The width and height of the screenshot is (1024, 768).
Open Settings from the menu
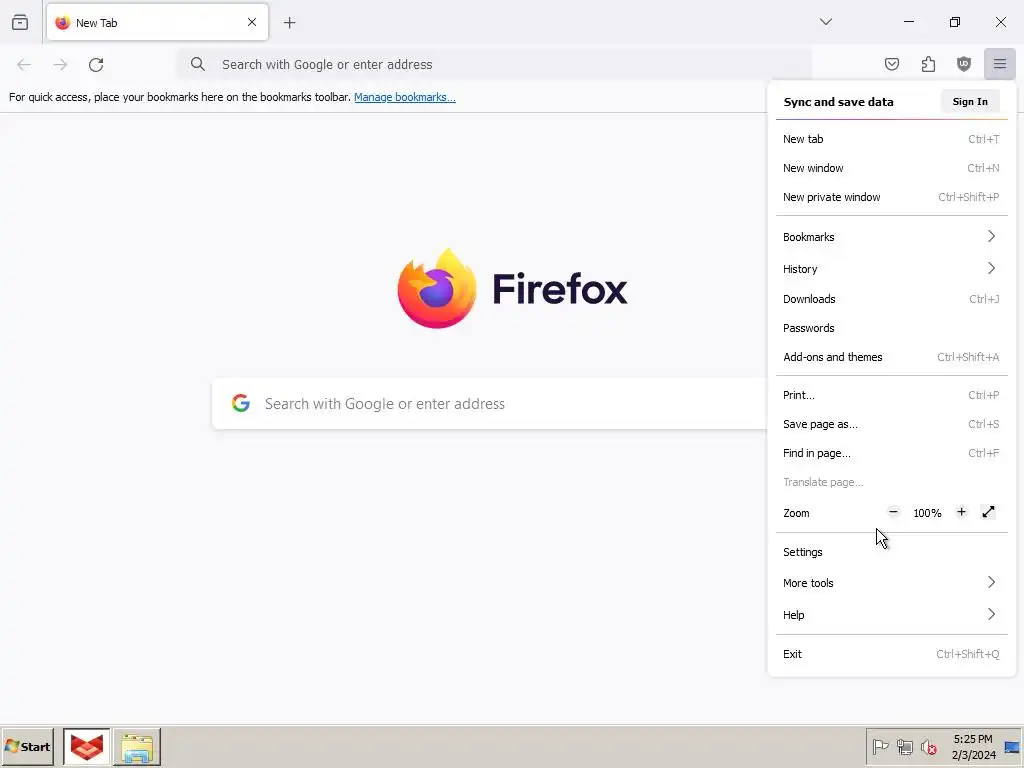pyautogui.click(x=891, y=552)
